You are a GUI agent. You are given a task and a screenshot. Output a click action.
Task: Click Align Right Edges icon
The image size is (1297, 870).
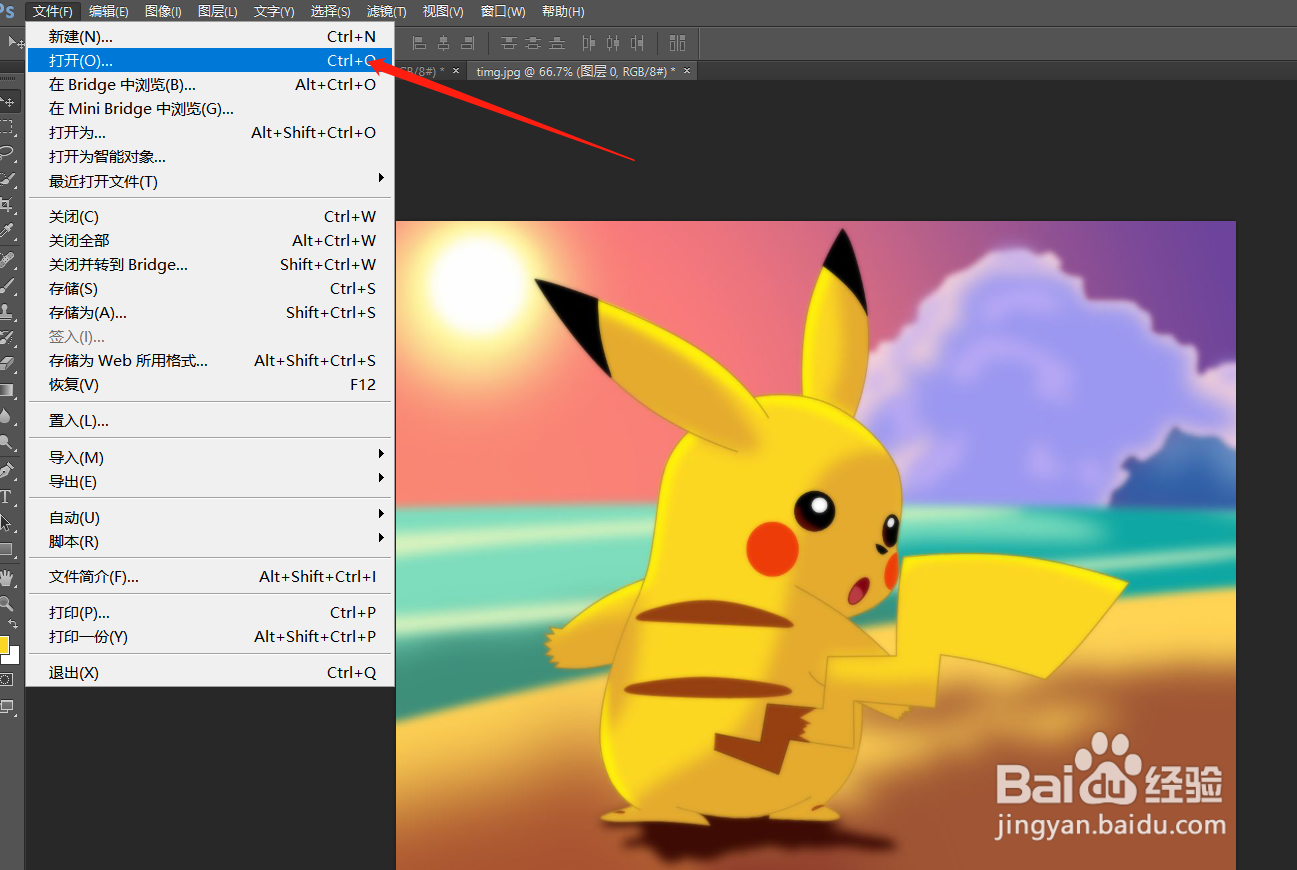[467, 43]
